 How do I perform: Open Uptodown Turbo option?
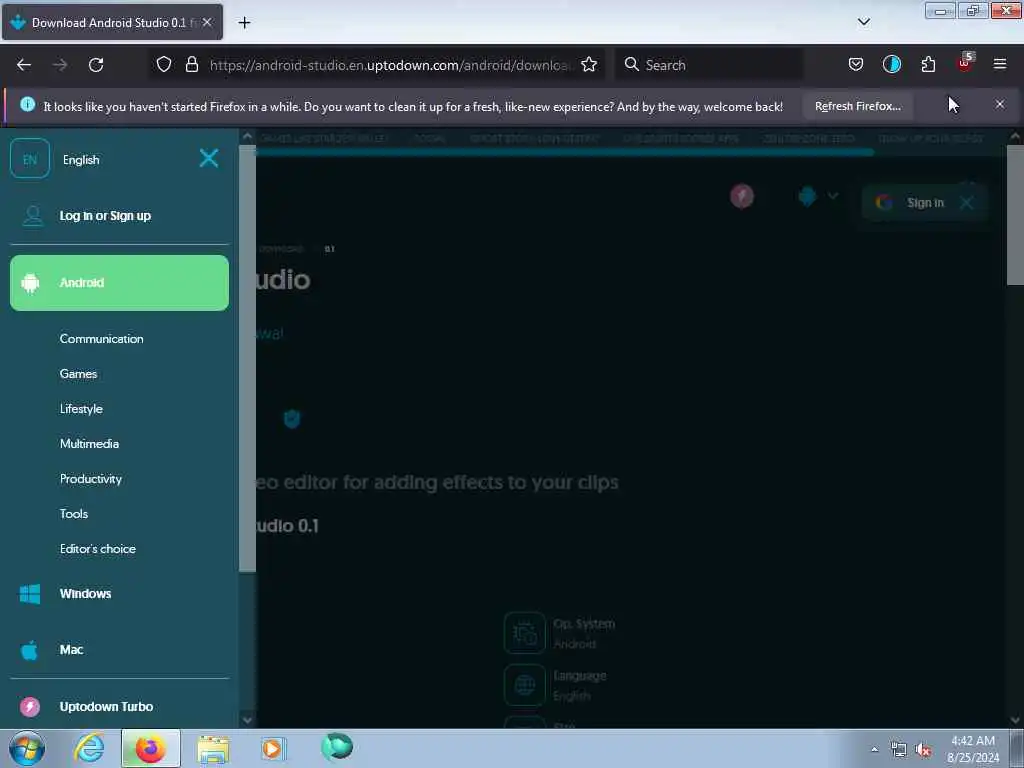tap(106, 707)
